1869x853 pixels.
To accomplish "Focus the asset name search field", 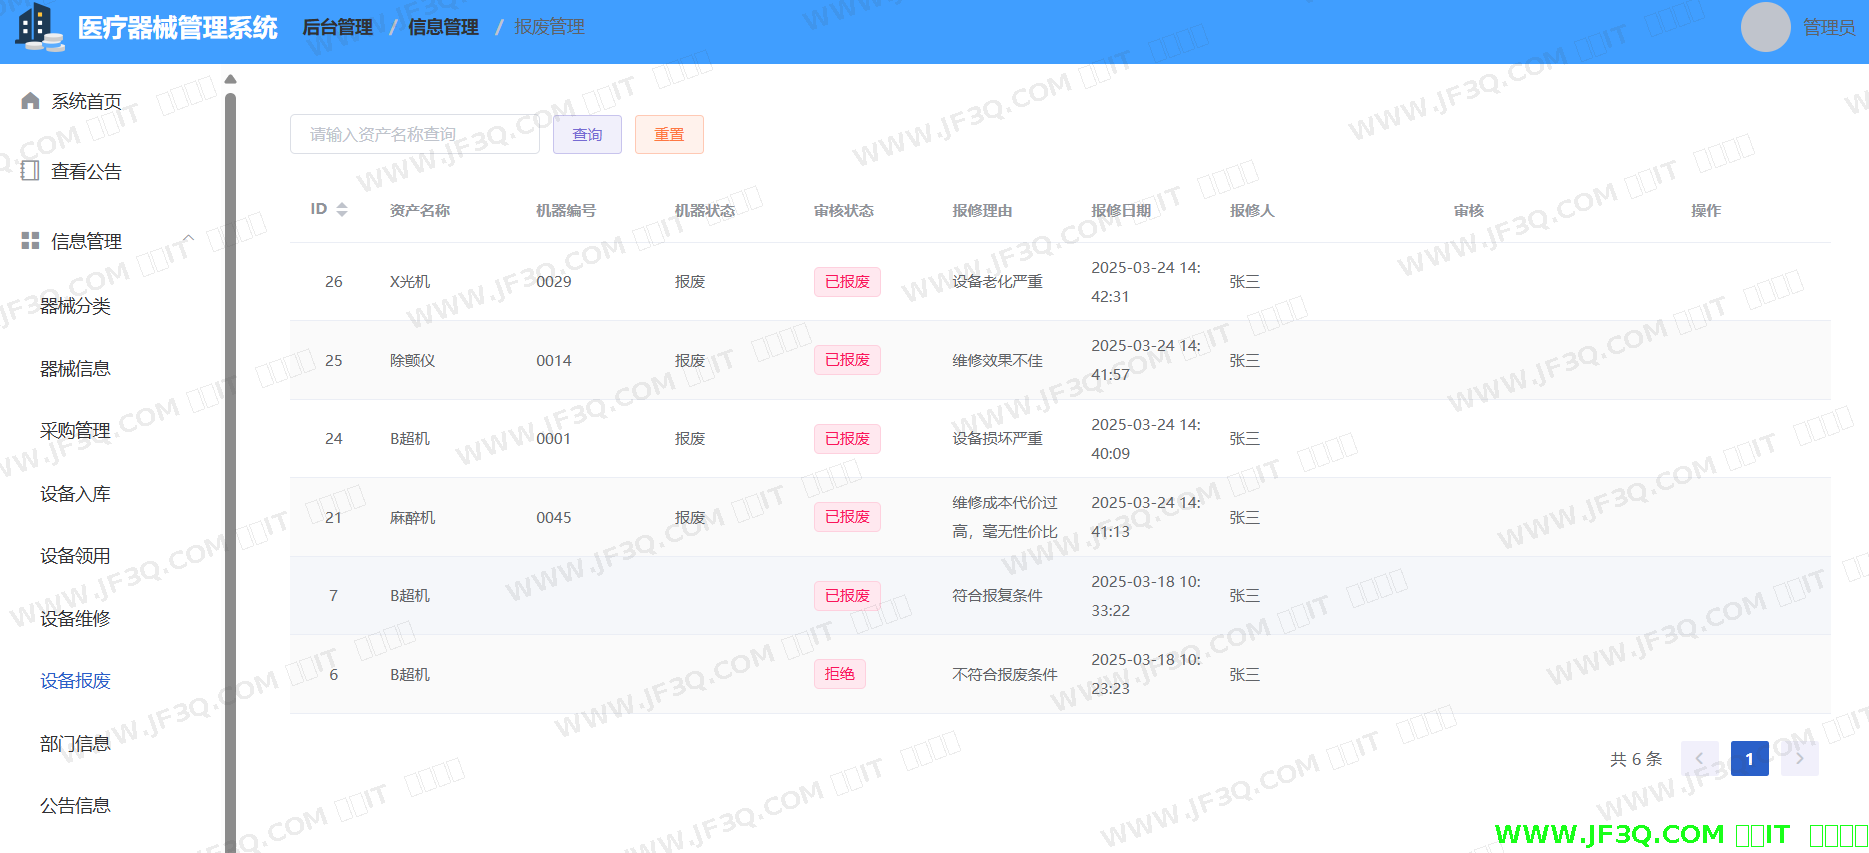I will click(x=414, y=135).
